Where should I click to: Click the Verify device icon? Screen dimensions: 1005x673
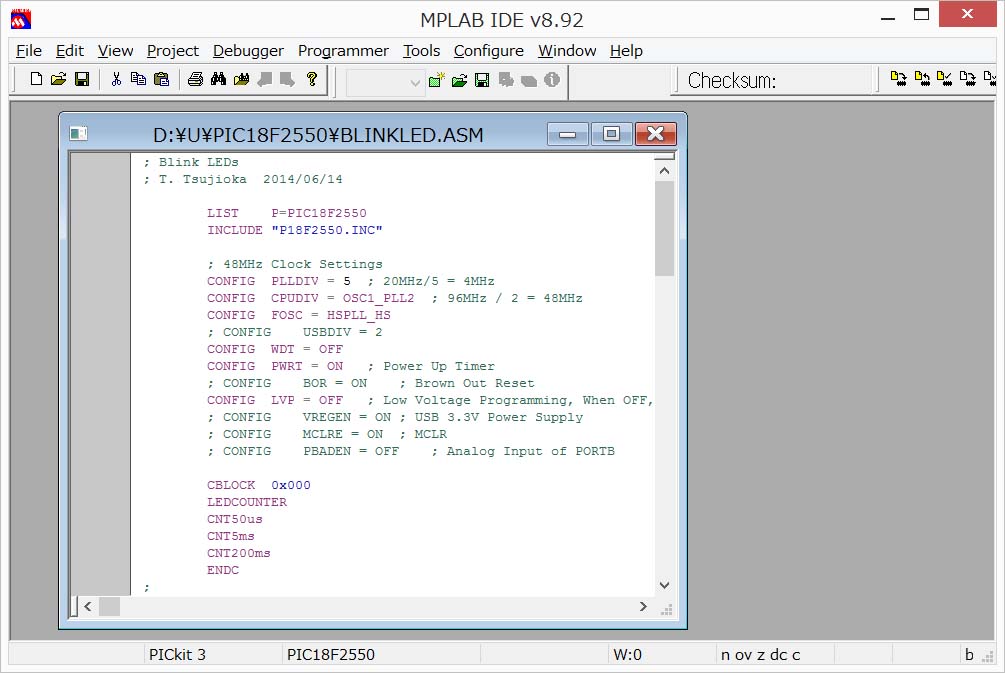(x=945, y=79)
